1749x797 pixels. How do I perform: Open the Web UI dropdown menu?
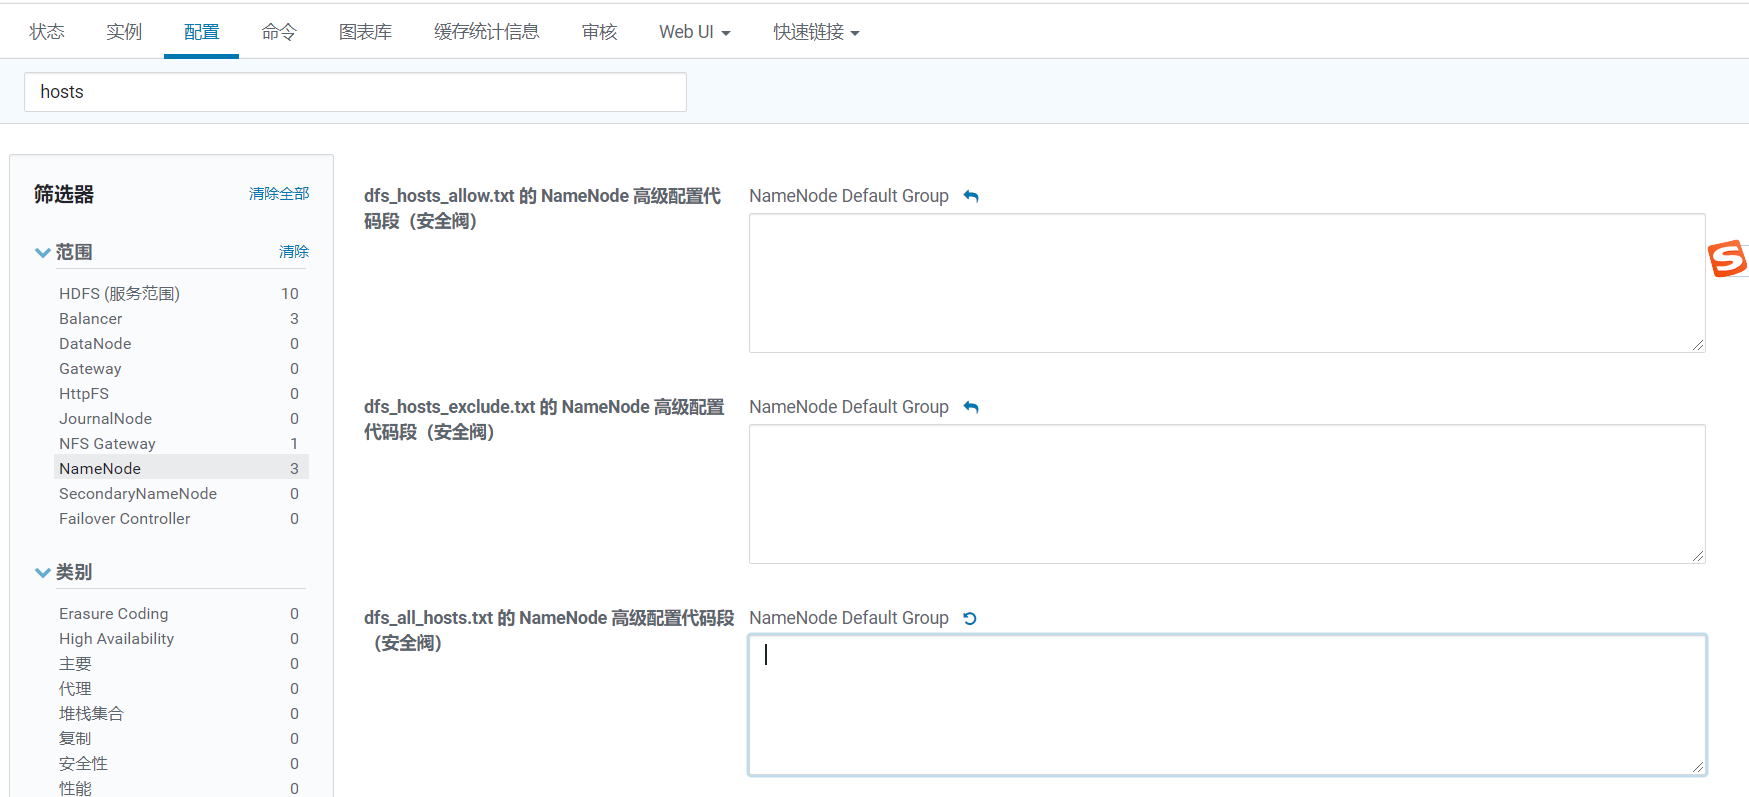[x=694, y=32]
